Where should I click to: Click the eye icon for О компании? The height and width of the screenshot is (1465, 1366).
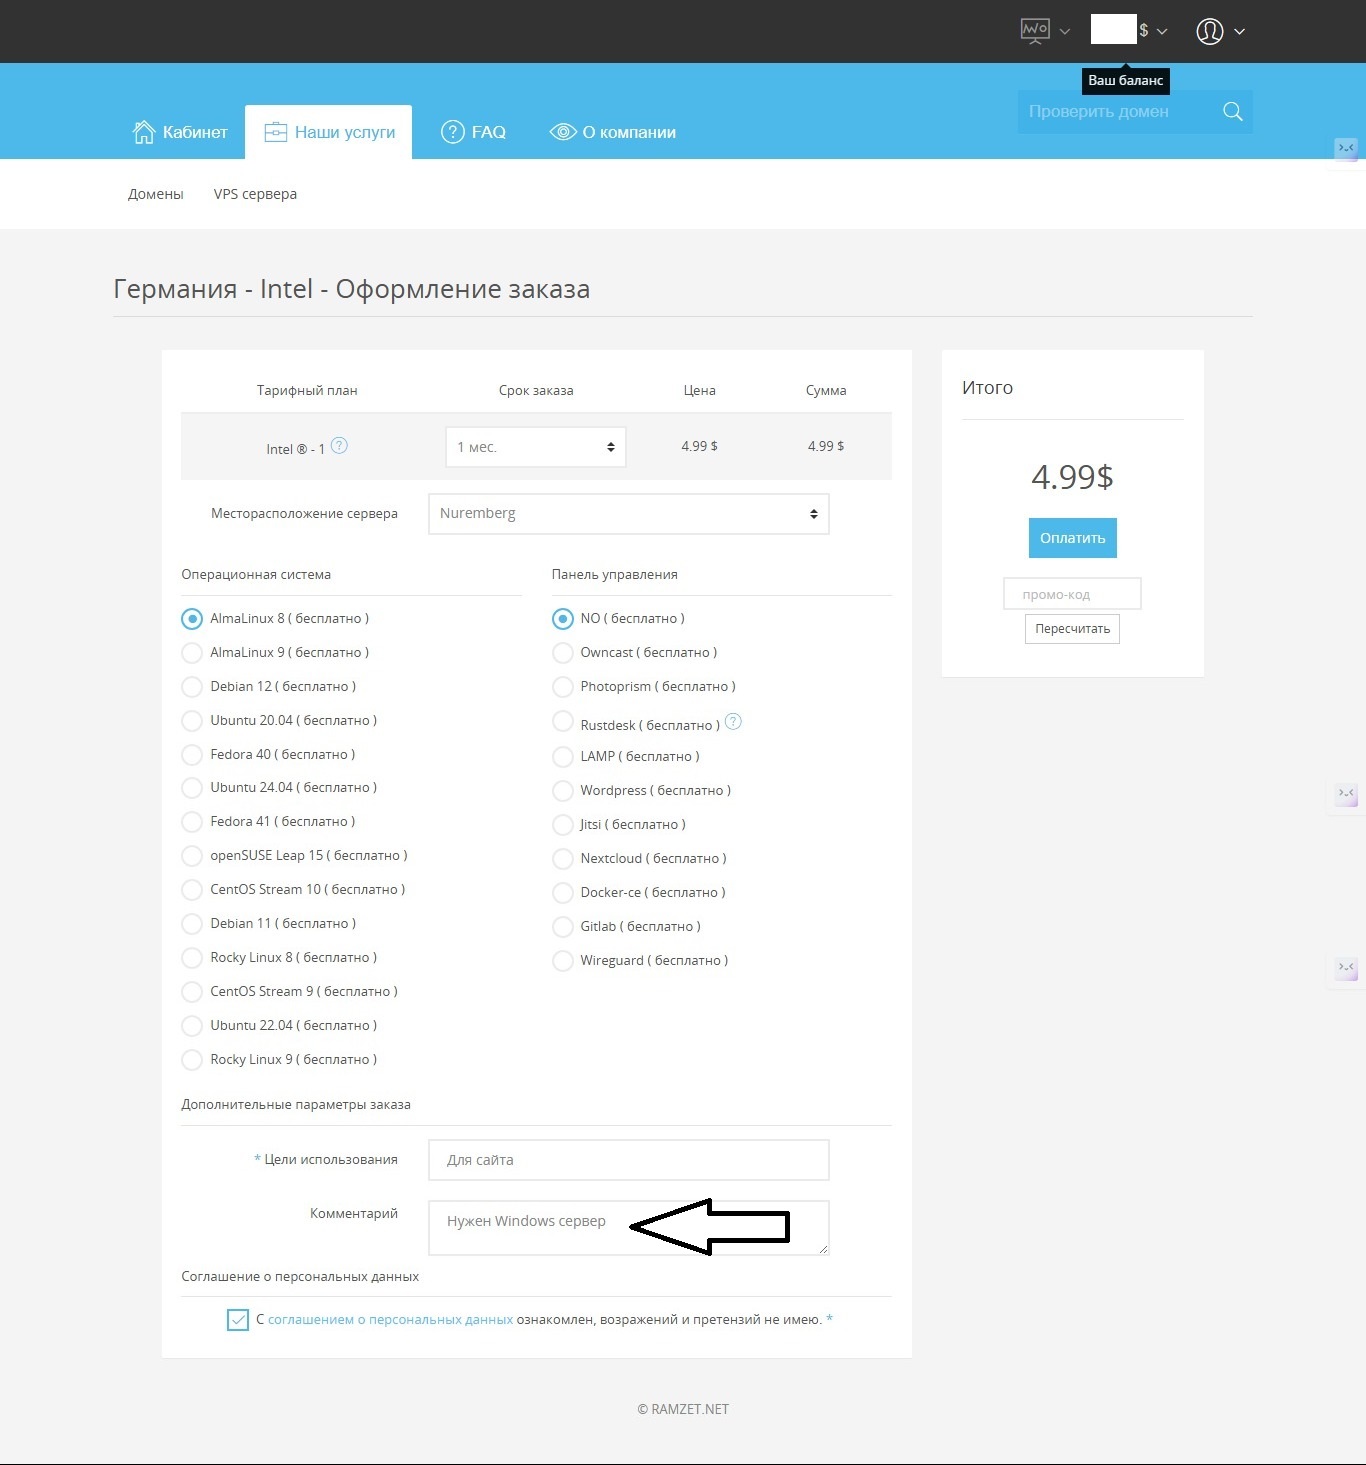coord(563,132)
